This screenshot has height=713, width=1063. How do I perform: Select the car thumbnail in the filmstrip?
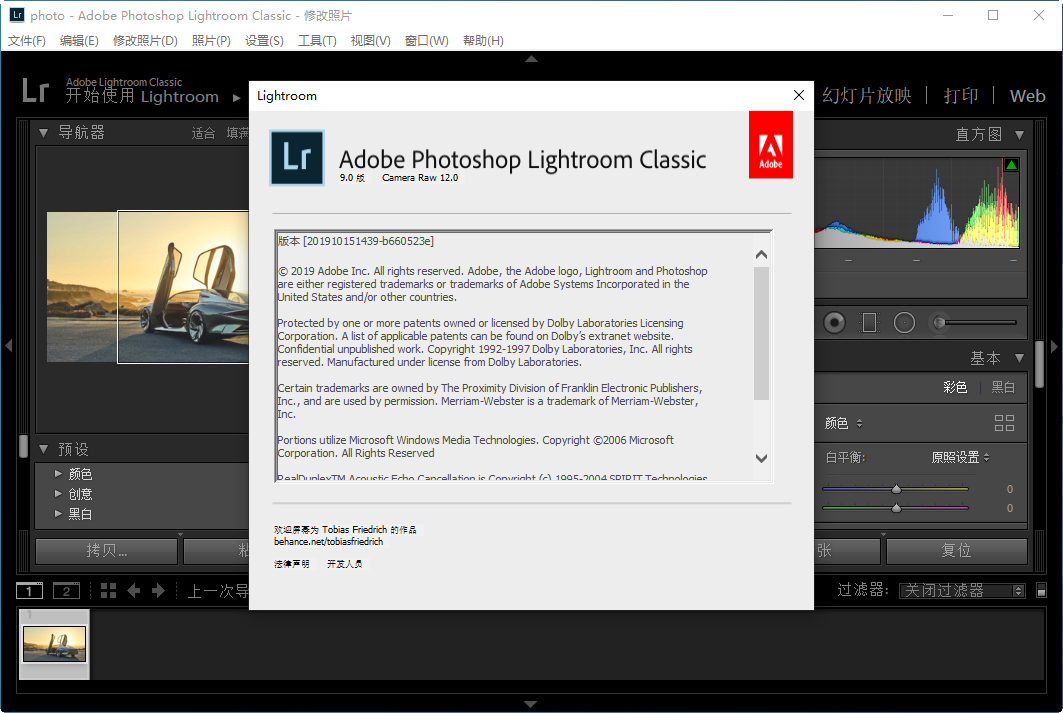[x=53, y=645]
